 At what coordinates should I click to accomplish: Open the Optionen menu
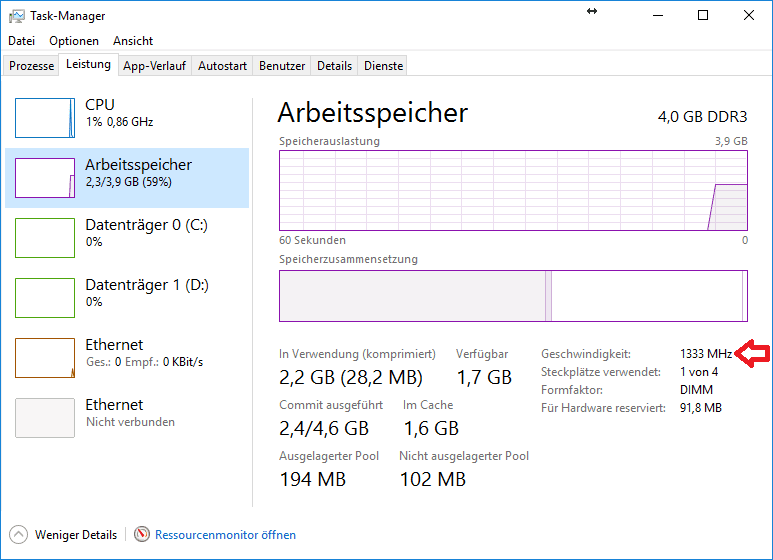pos(74,41)
